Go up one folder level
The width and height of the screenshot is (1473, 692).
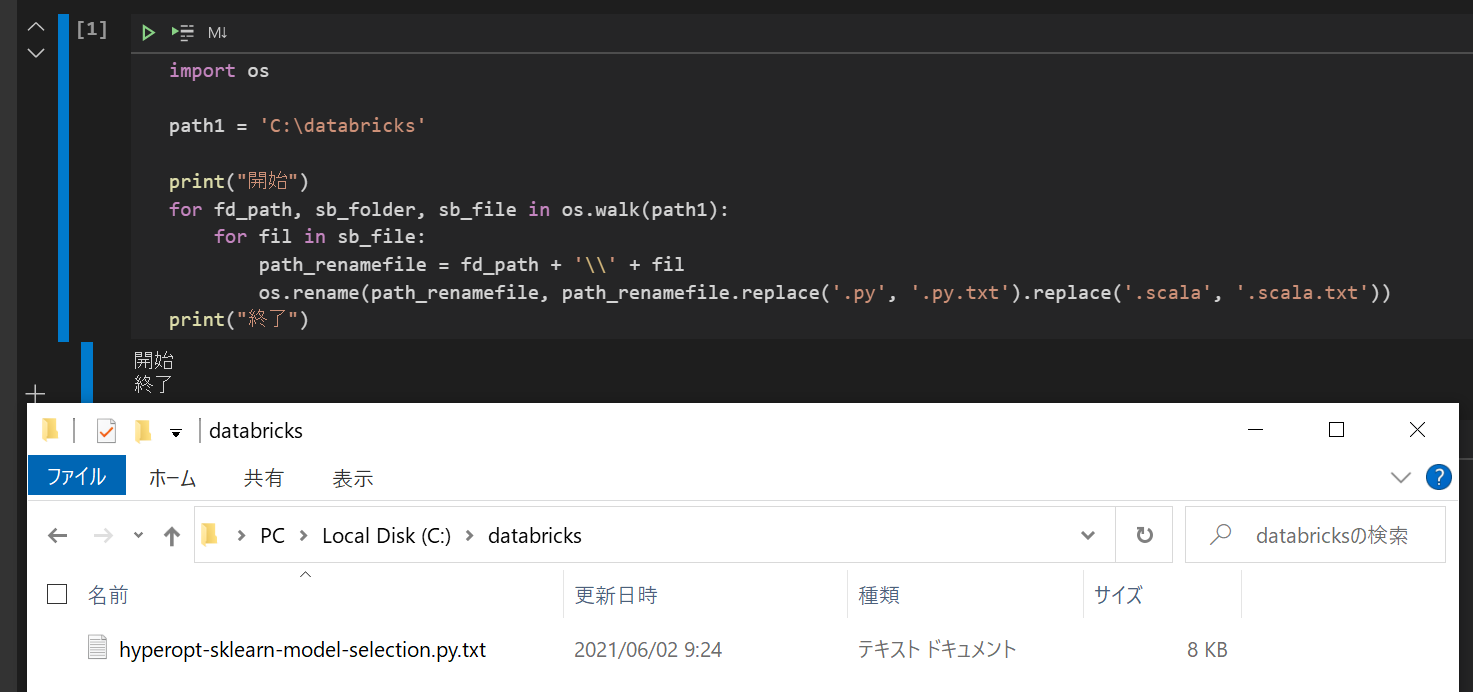[x=172, y=536]
